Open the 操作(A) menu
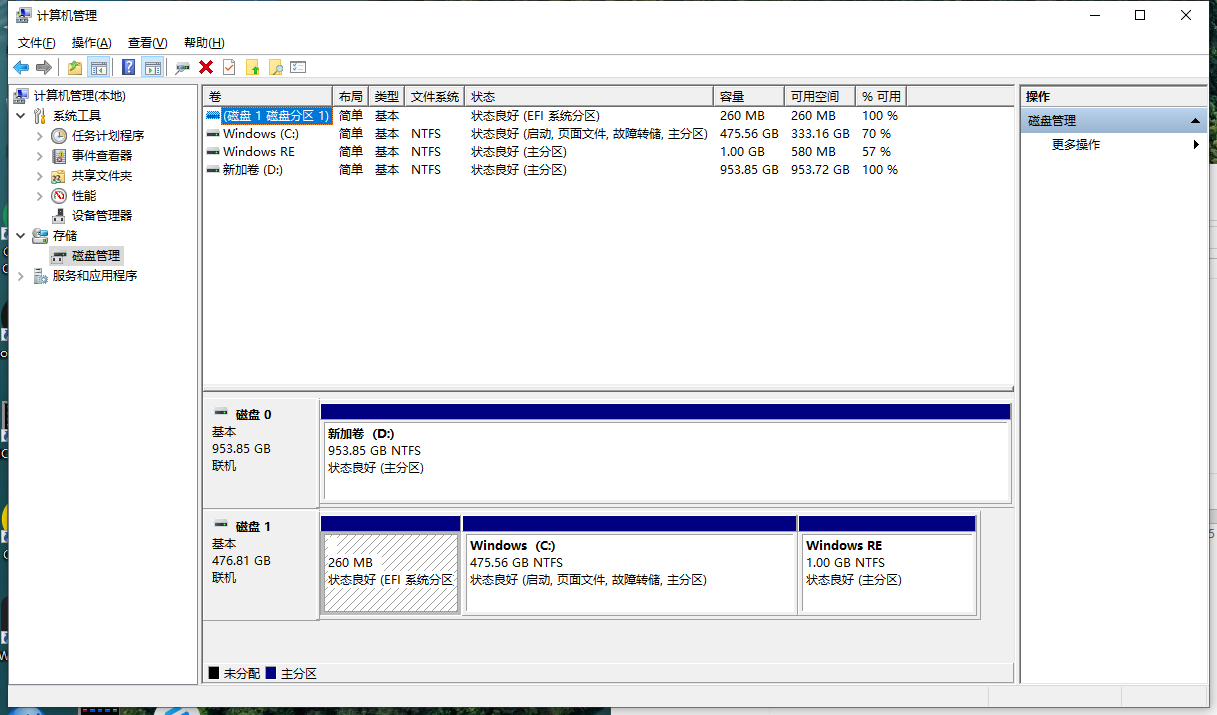Image resolution: width=1217 pixels, height=715 pixels. [x=91, y=43]
